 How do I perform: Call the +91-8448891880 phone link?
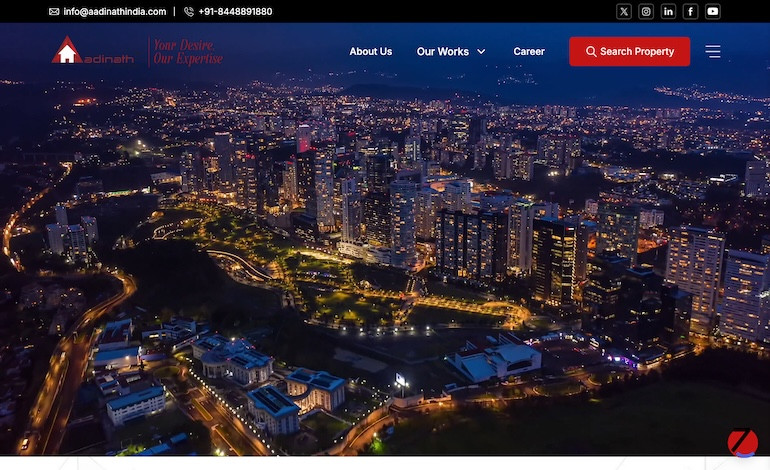[235, 12]
